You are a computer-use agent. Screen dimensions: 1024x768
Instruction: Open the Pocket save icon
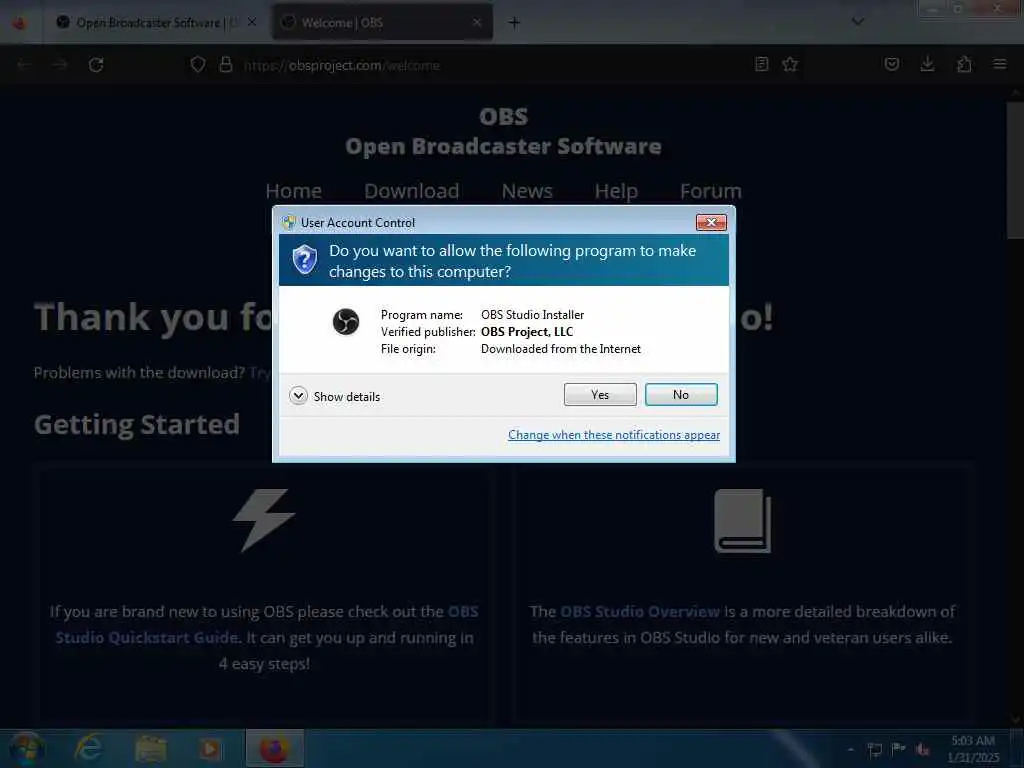(891, 64)
